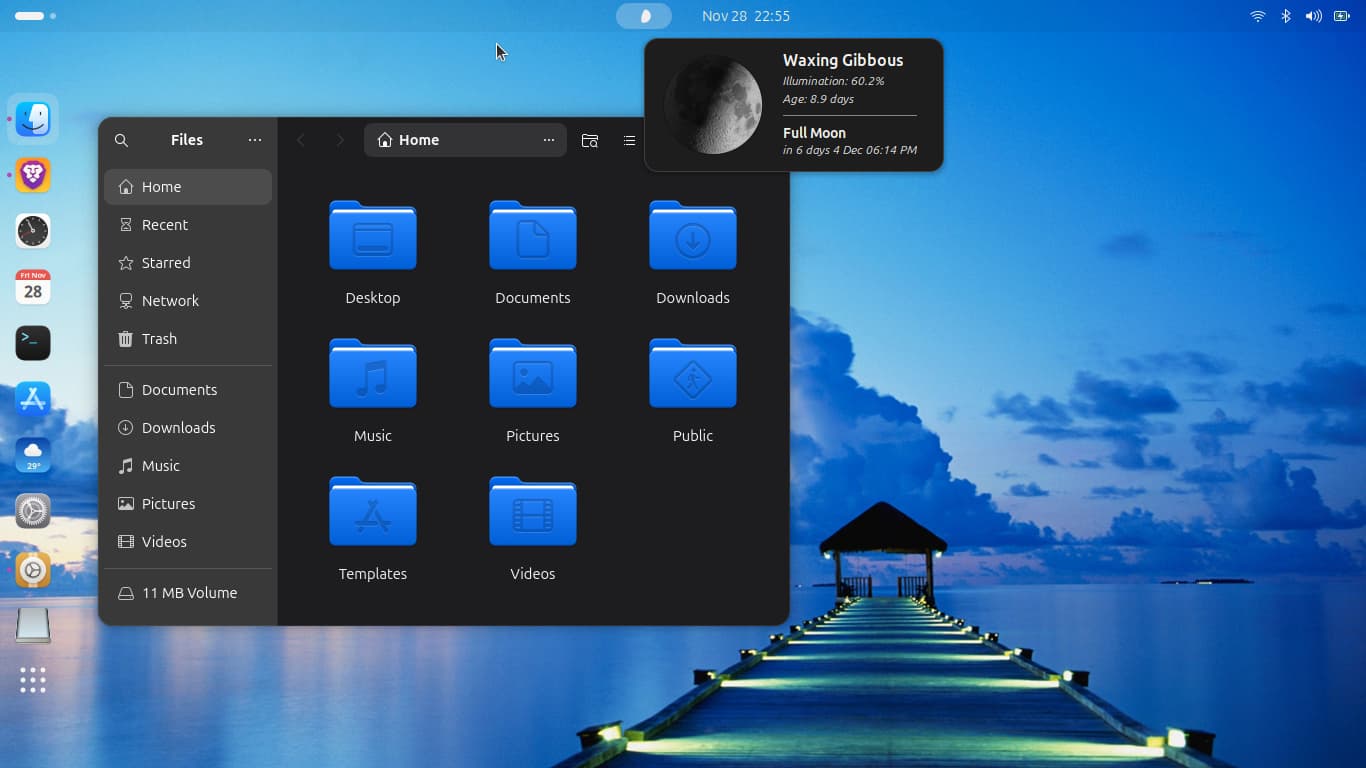Open System Settings gear in the dock
The image size is (1366, 768).
33,511
